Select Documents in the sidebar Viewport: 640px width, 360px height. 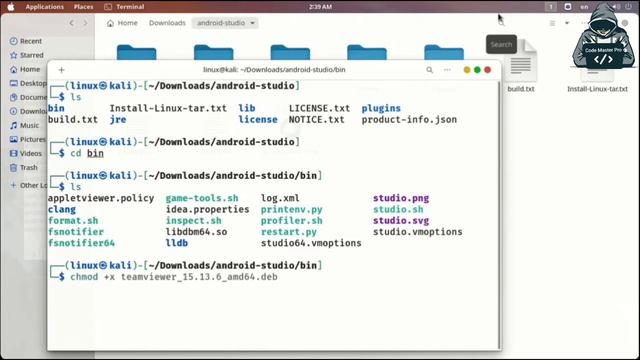(28, 98)
